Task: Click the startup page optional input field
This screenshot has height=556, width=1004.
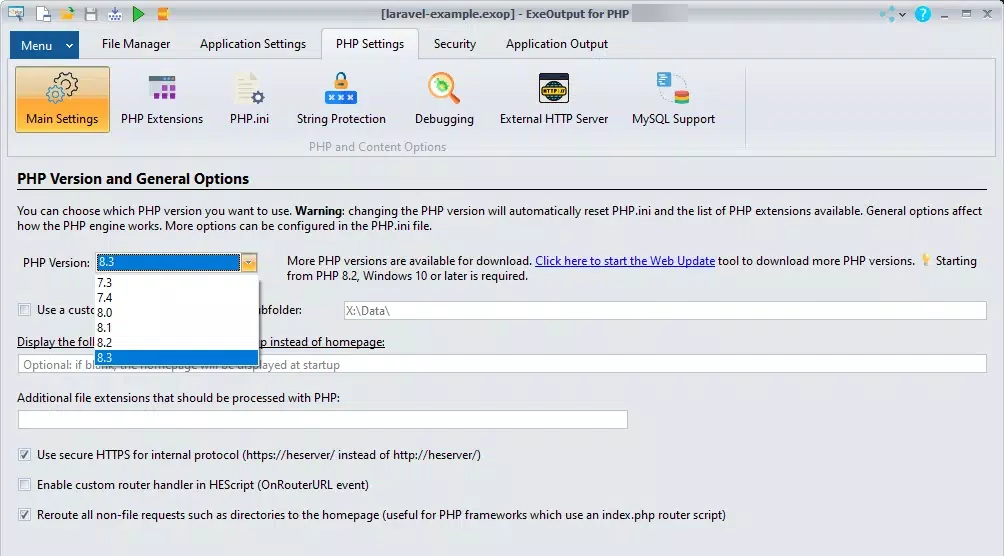Action: pyautogui.click(x=502, y=364)
